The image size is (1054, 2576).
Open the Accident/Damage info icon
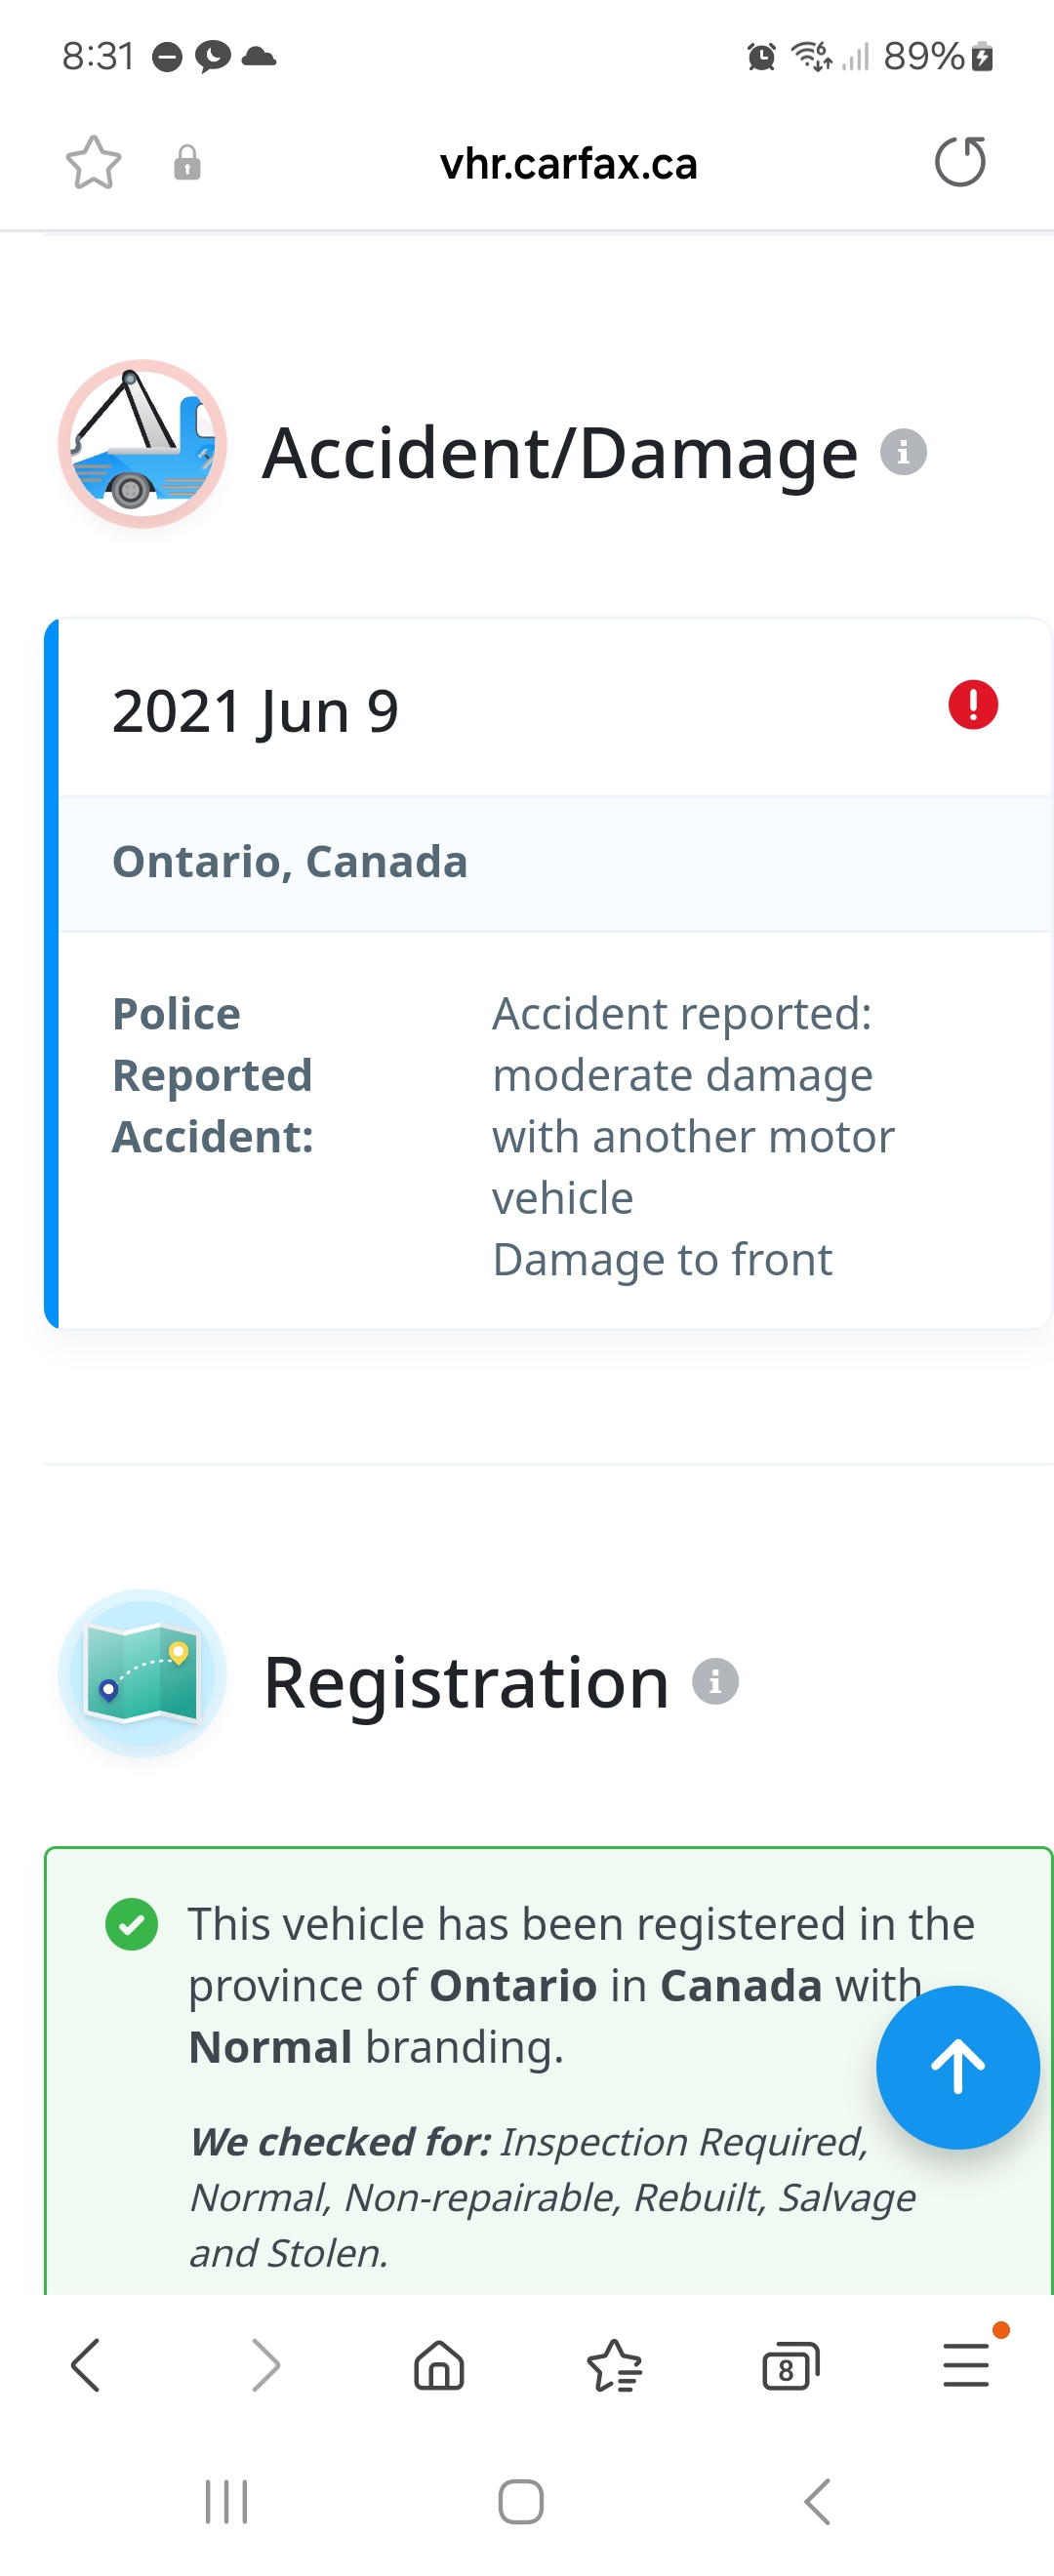pos(903,452)
